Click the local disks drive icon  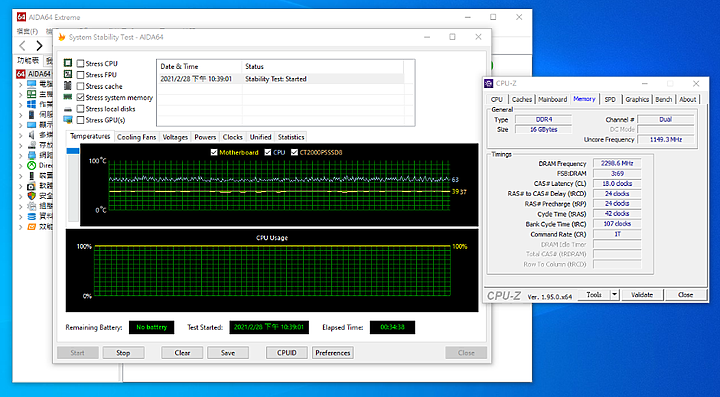(68, 109)
